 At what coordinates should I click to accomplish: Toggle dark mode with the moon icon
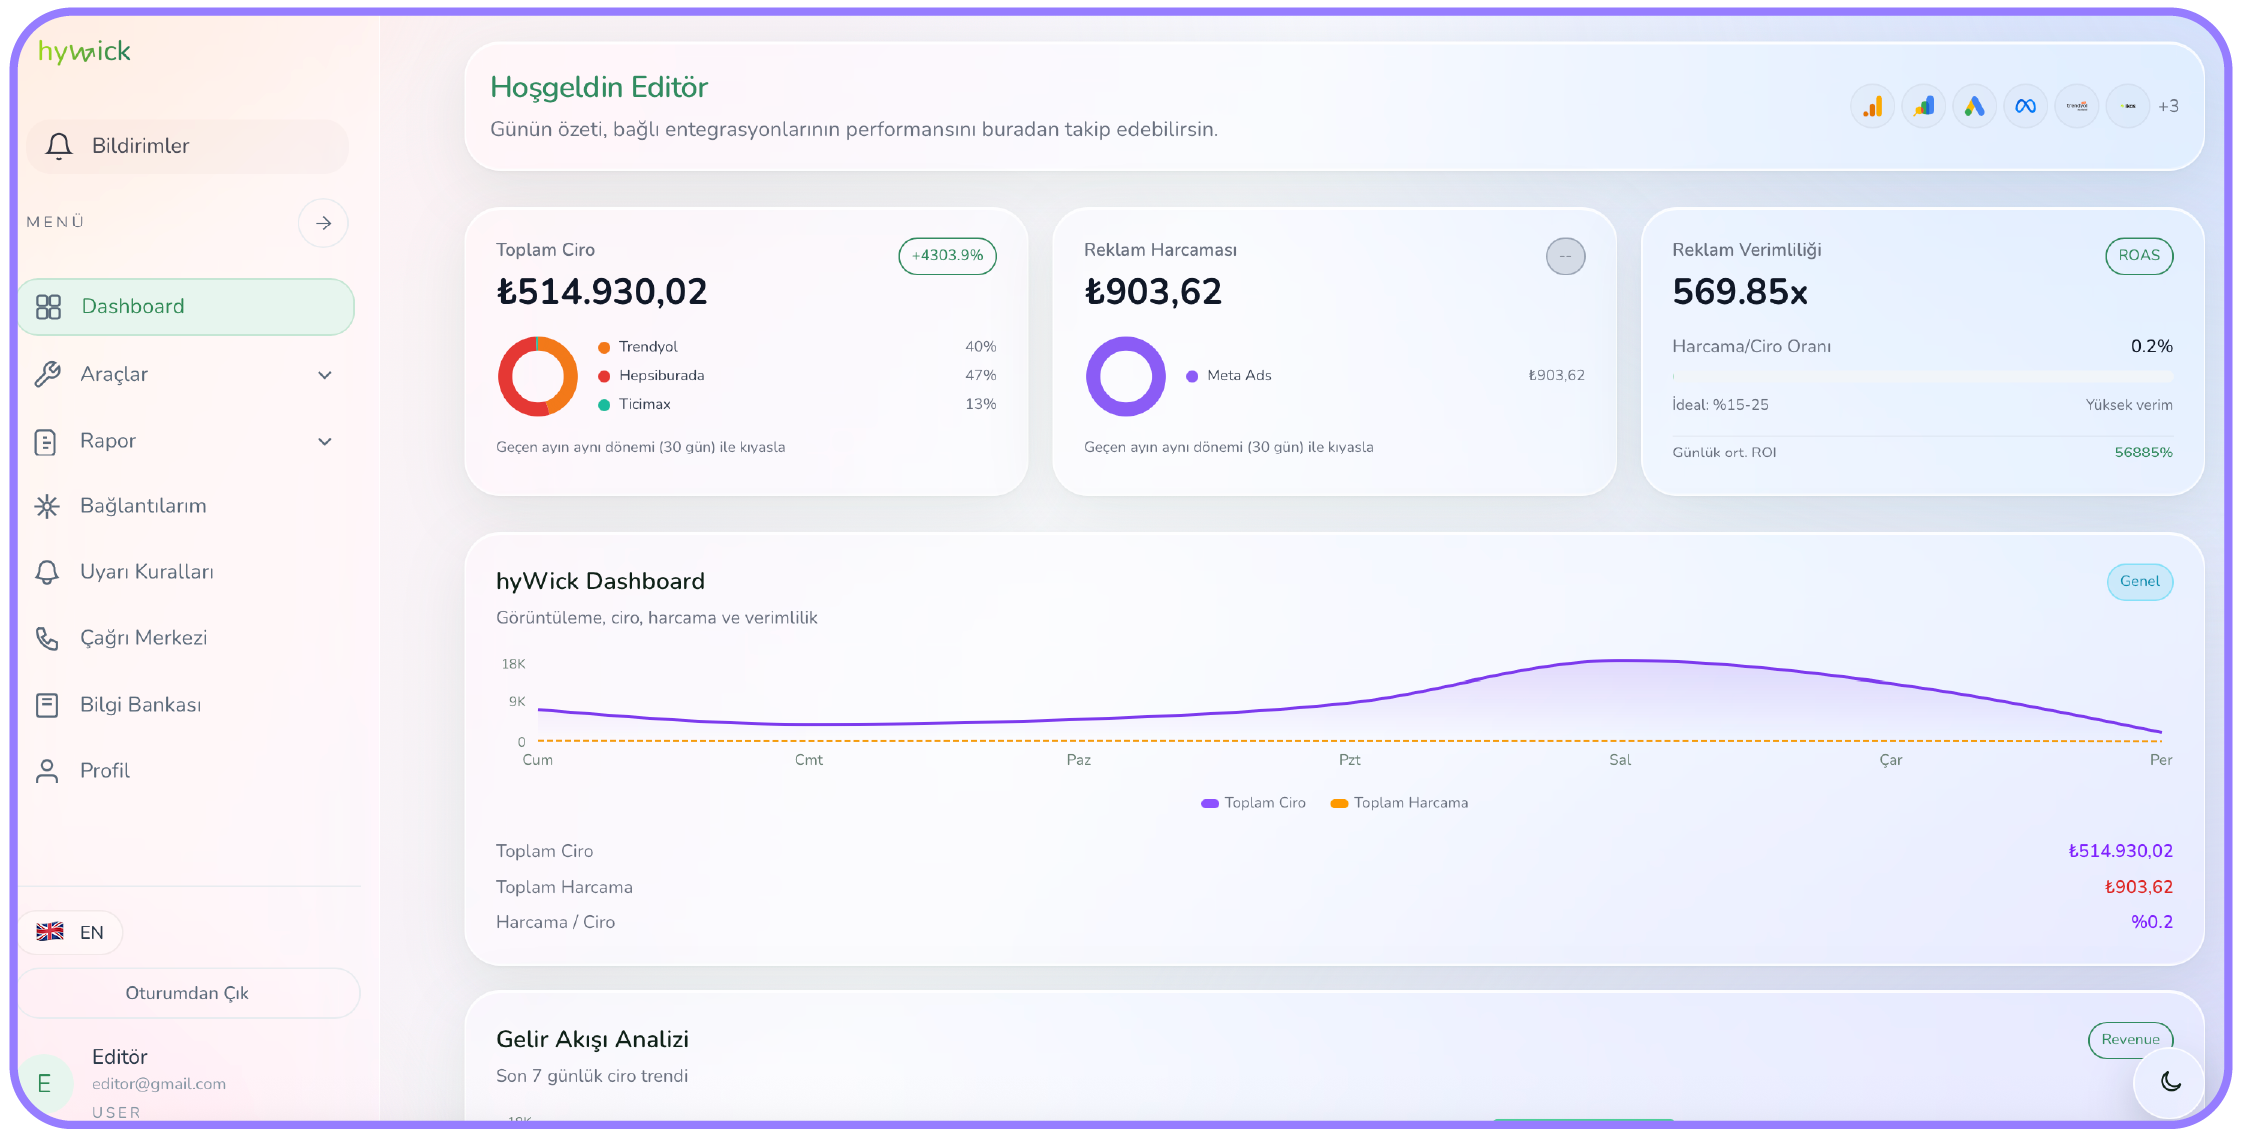(2170, 1081)
